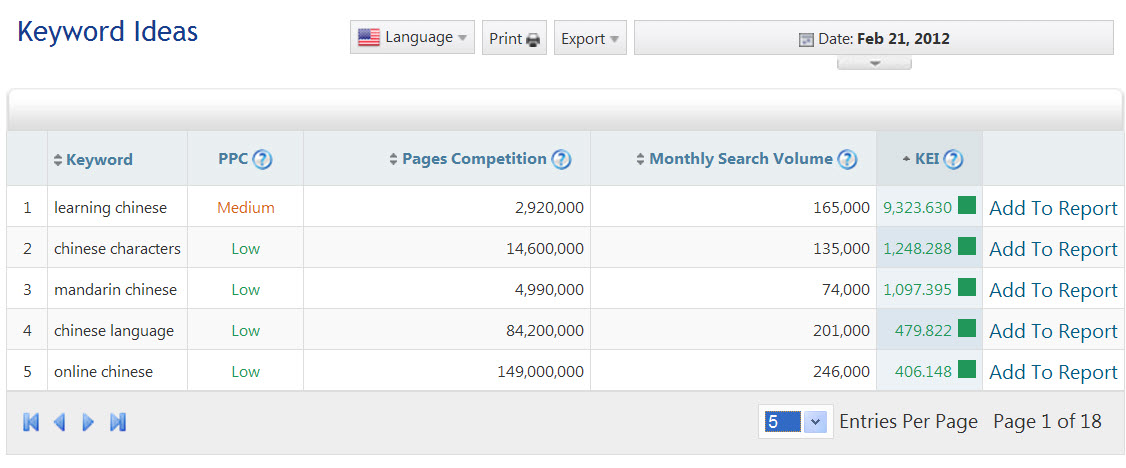Expand the Export dropdown menu

[590, 38]
